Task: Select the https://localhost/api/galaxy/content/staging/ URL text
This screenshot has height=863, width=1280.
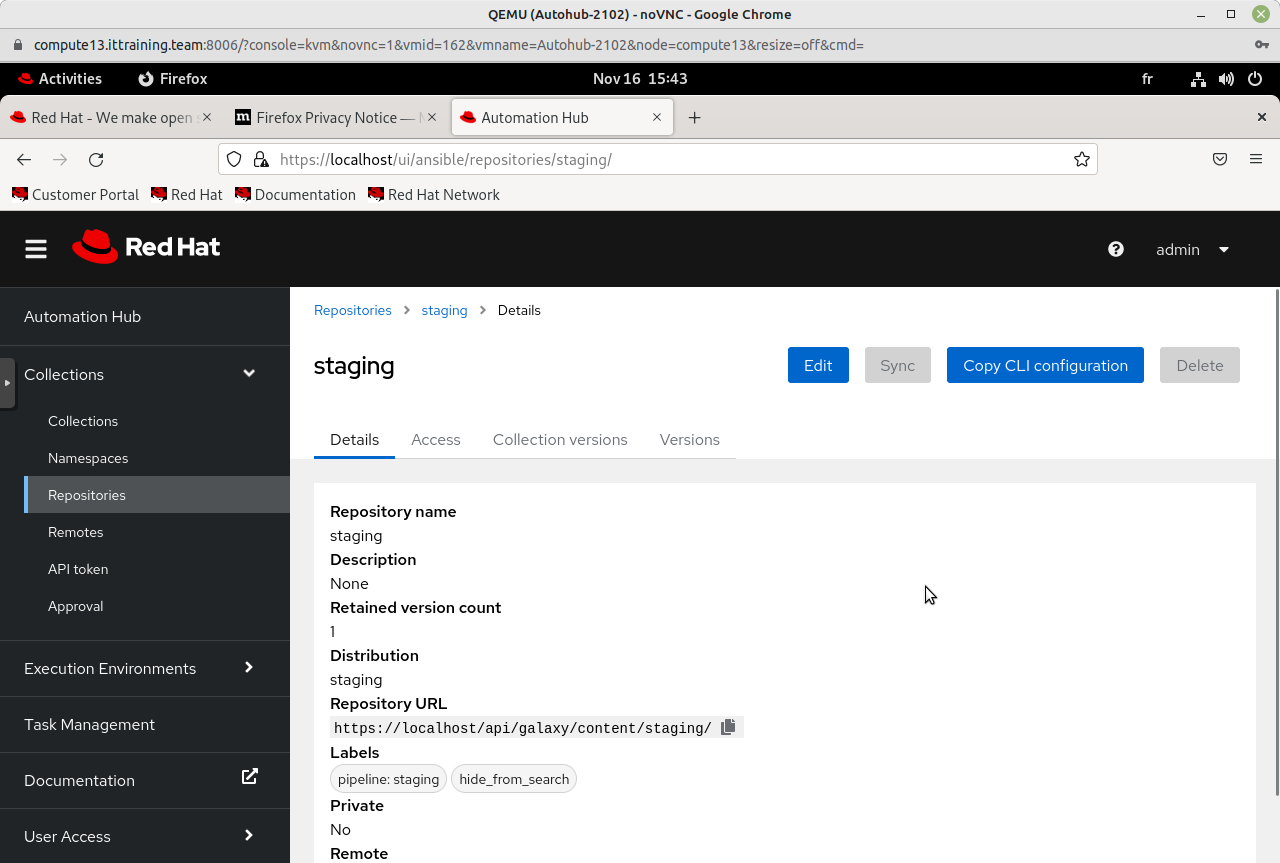Action: [523, 728]
